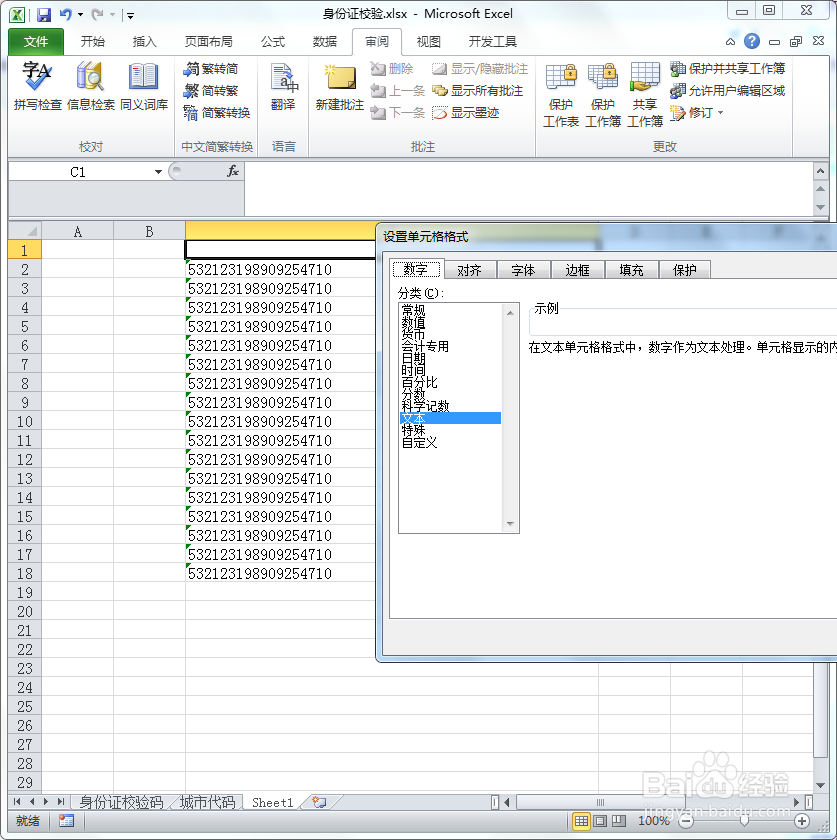
Task: Click Protect Workbook (保护工作簿)
Action: pyautogui.click(x=603, y=95)
